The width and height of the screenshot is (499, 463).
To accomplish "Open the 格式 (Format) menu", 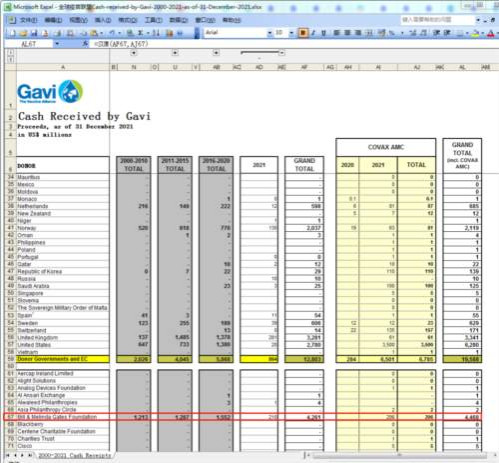I will coord(128,20).
